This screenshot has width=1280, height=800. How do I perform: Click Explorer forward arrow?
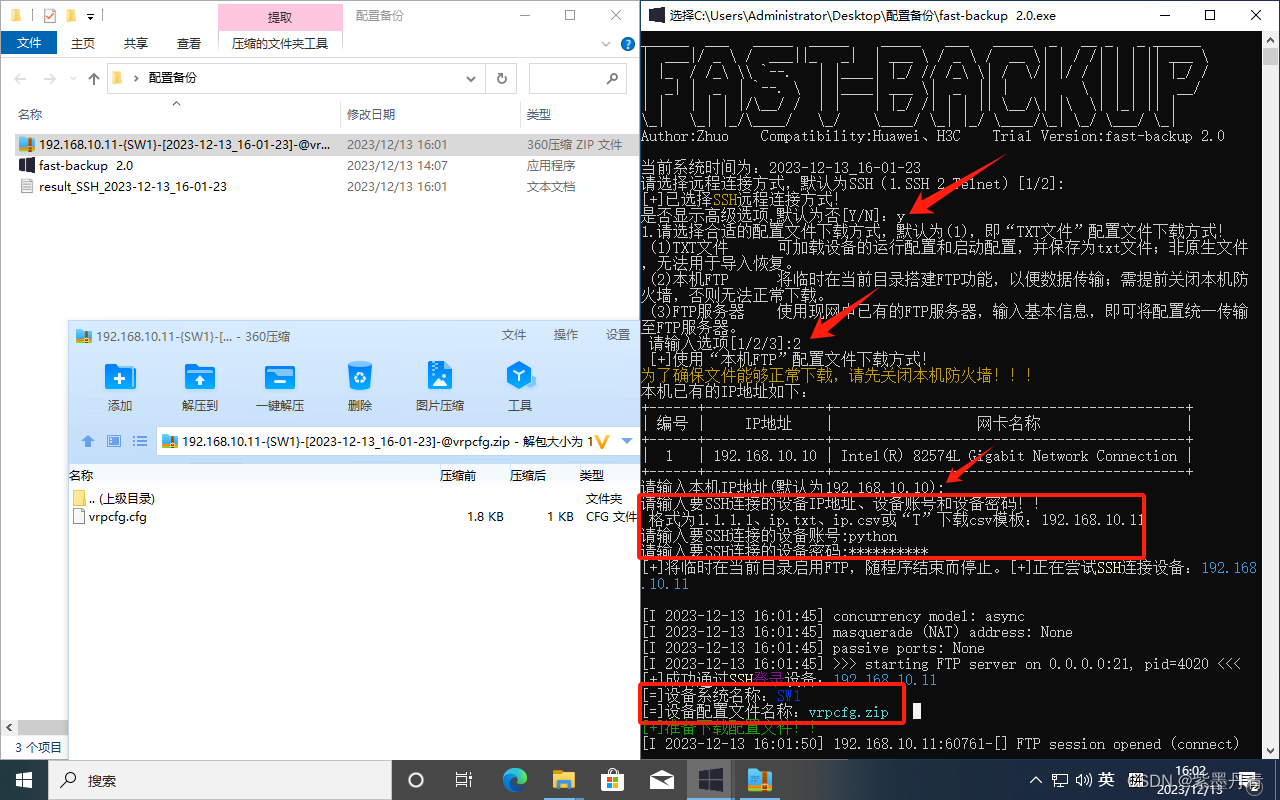coord(51,78)
